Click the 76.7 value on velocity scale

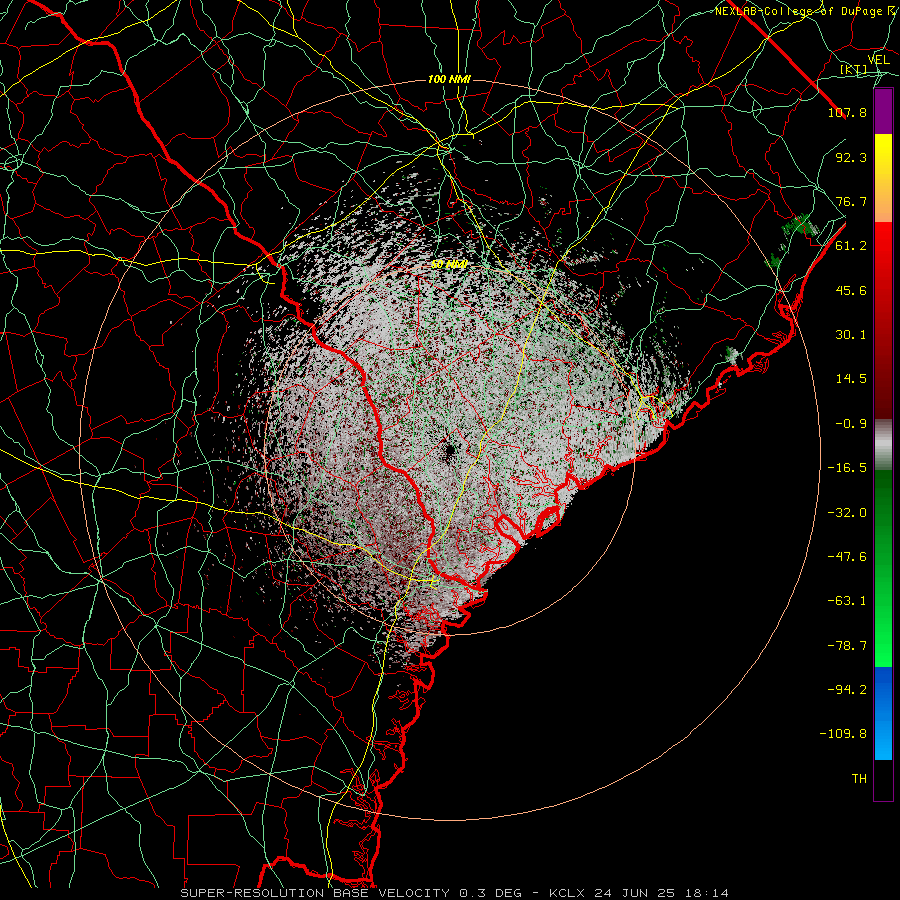[x=851, y=201]
